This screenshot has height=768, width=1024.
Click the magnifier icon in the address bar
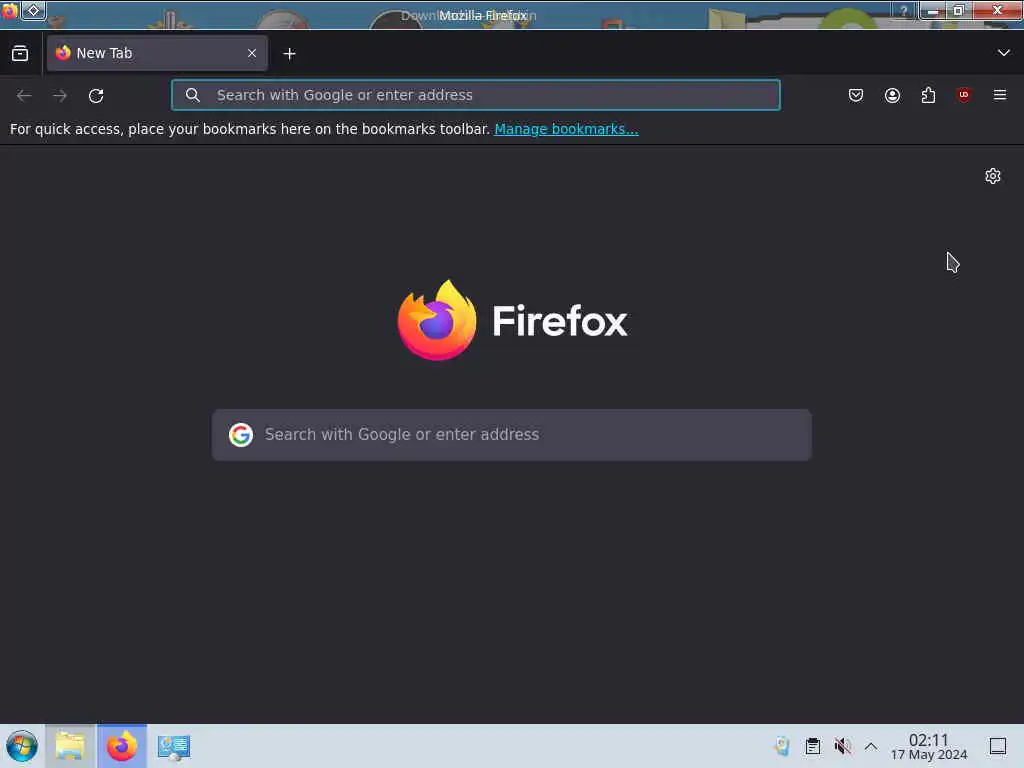point(193,95)
